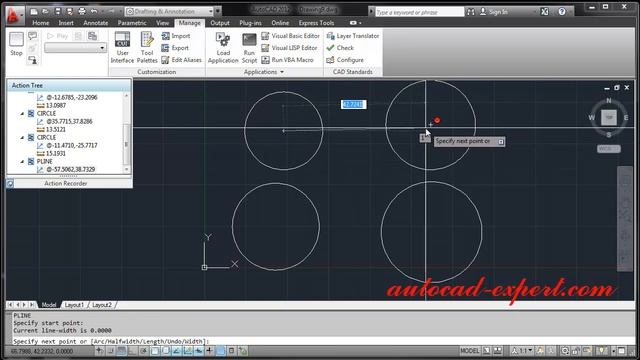Open the User Interface customization (CUI)

122,47
